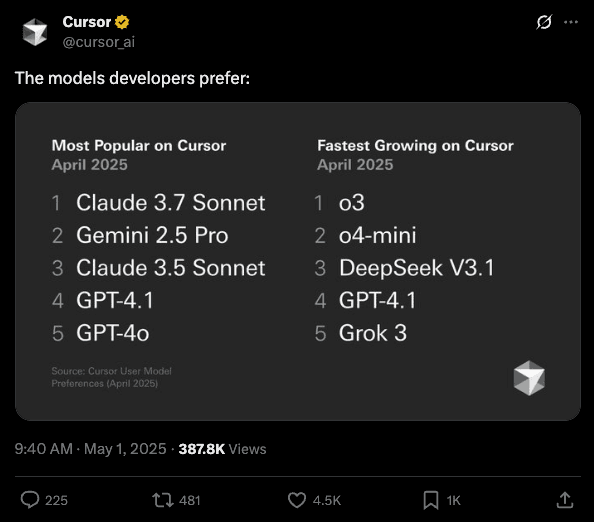The image size is (594, 522).
Task: Open the Grok slash-circle icon
Action: (544, 22)
